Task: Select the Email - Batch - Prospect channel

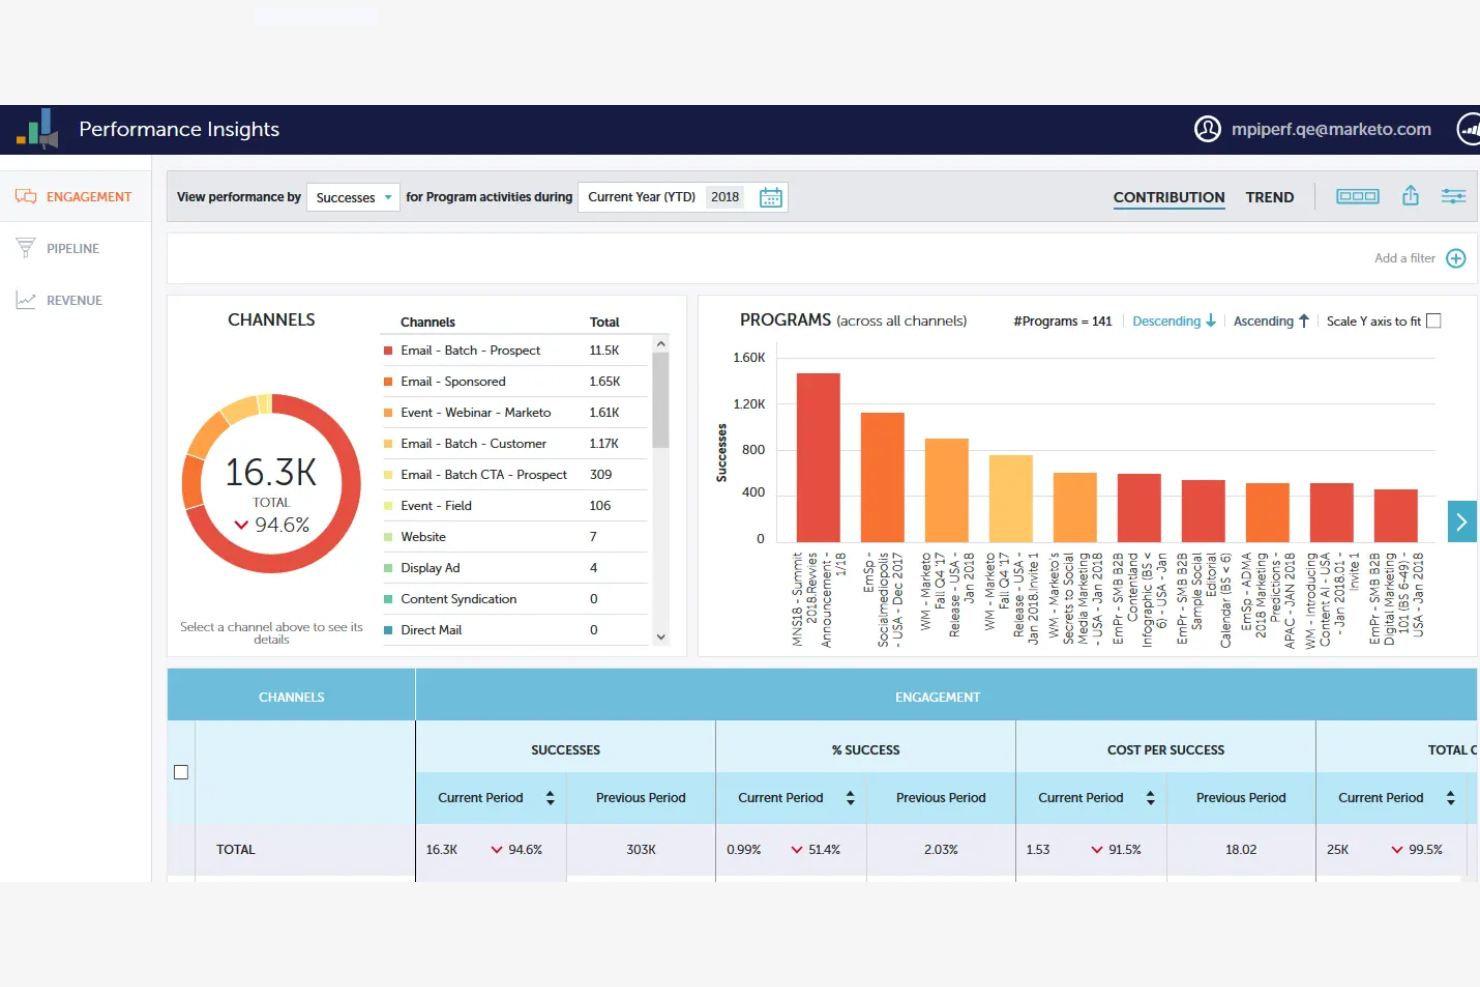Action: [x=515, y=350]
